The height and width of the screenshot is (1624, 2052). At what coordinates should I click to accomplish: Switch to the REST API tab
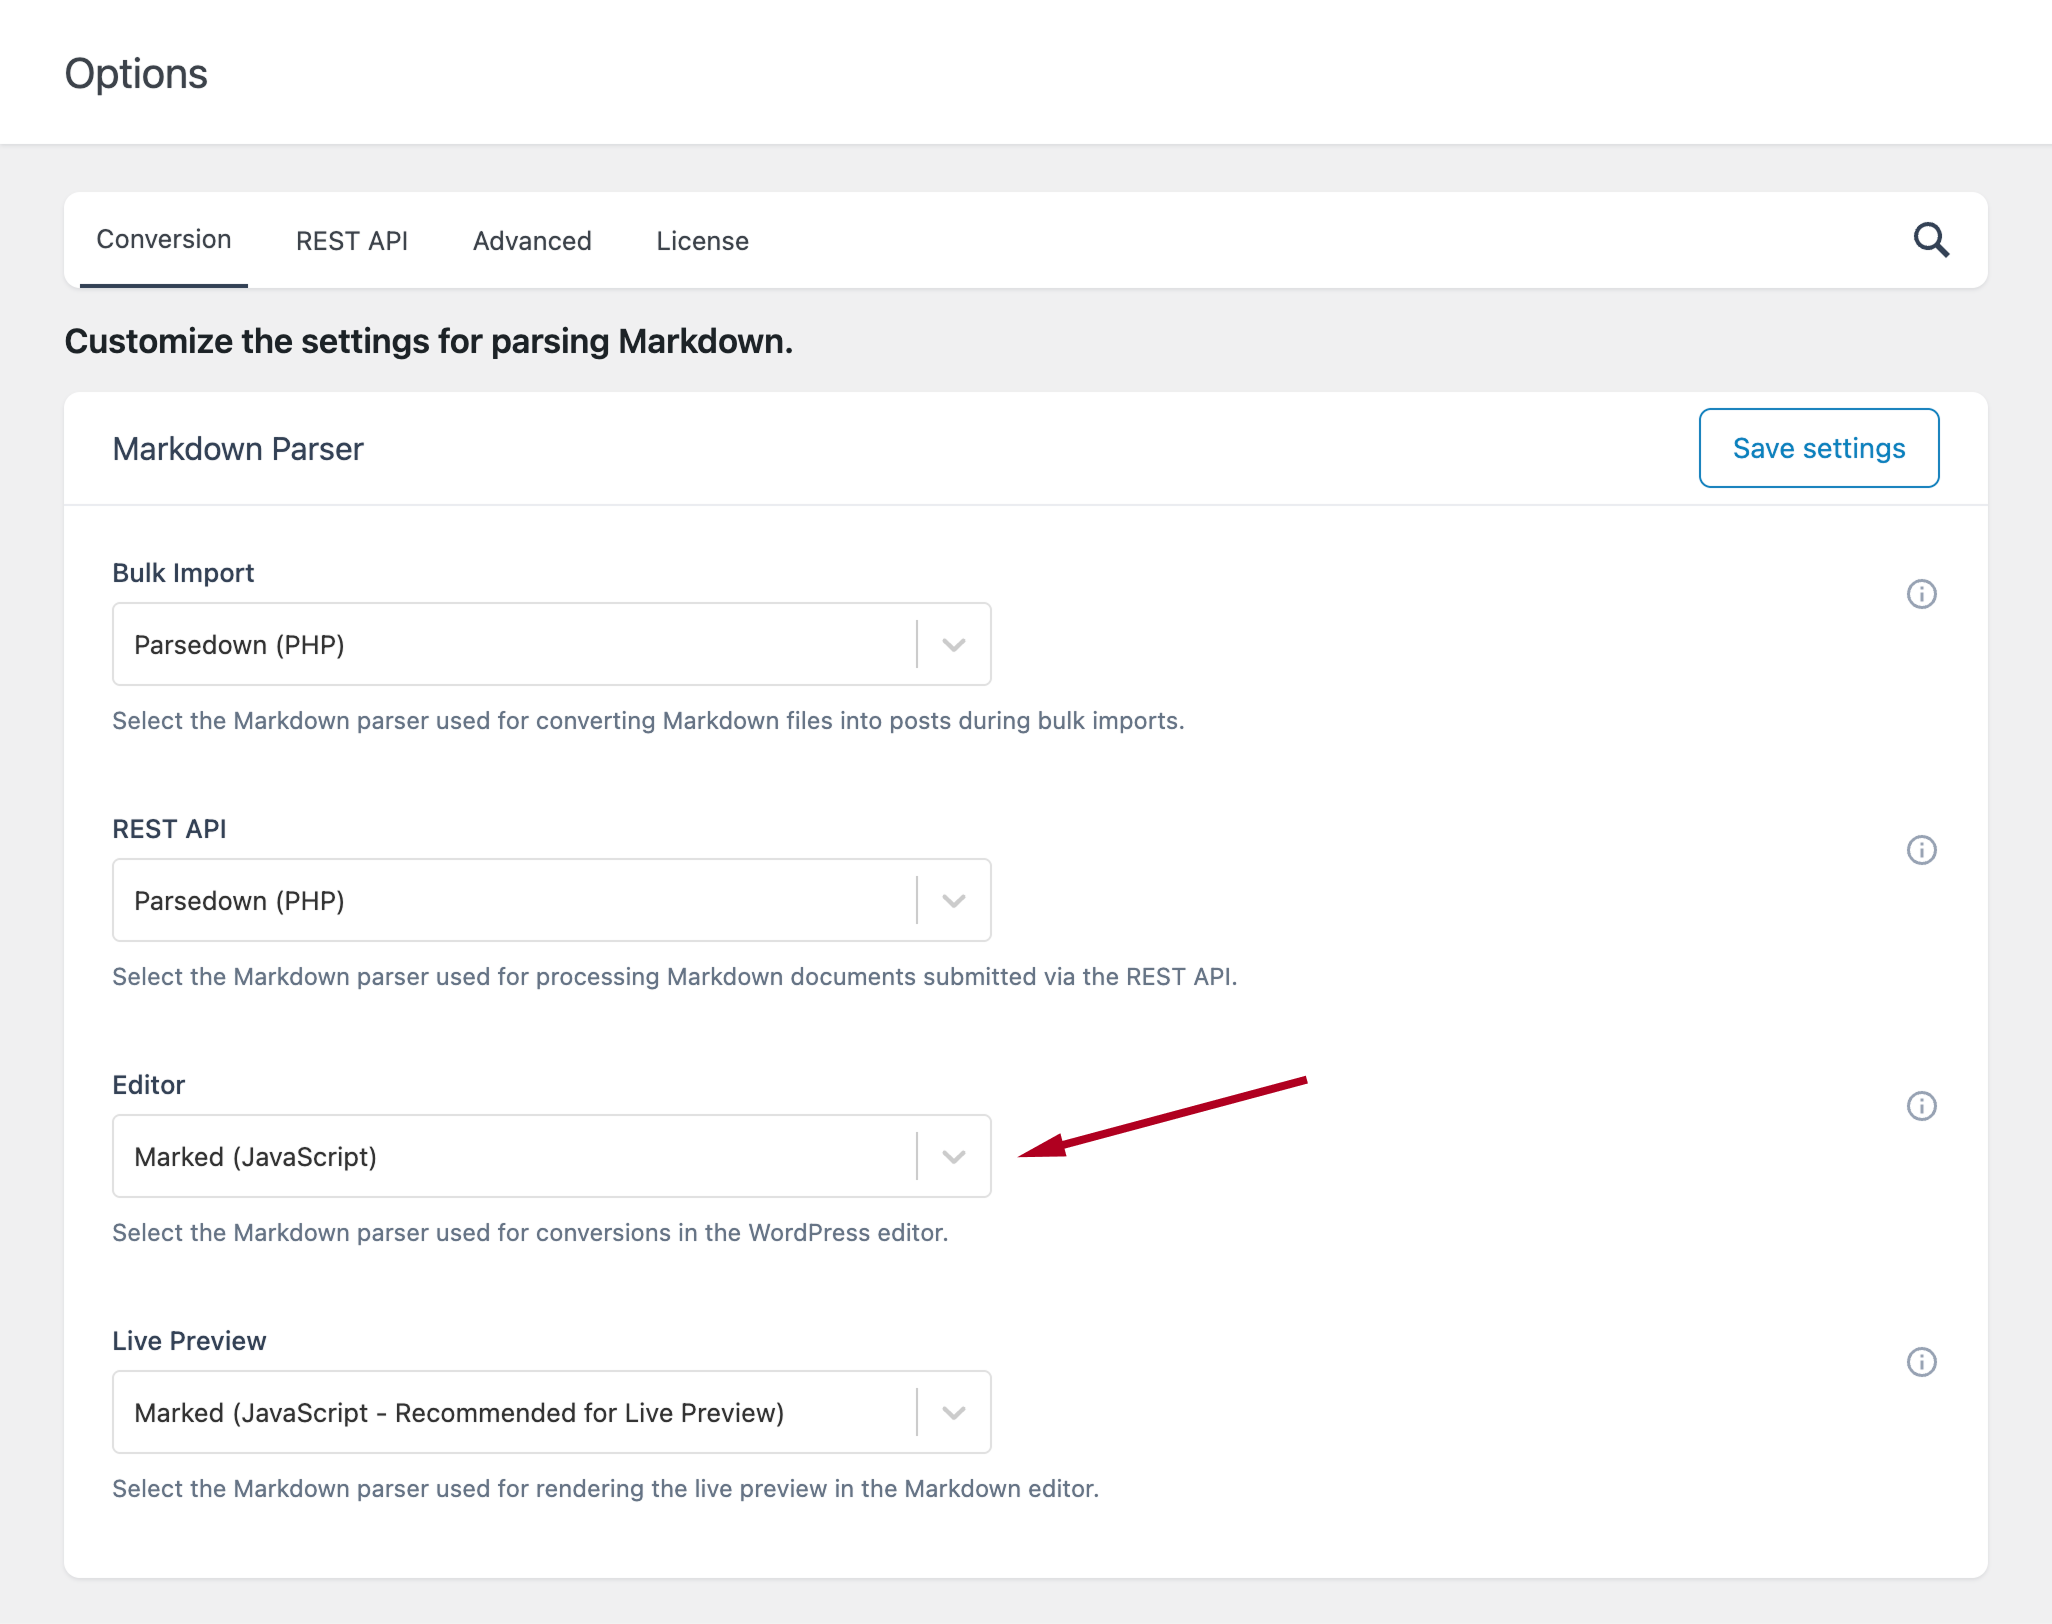point(351,240)
